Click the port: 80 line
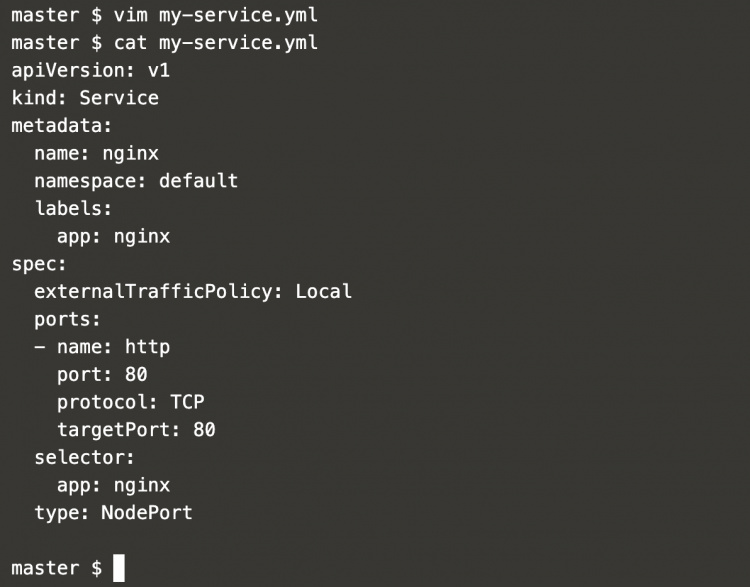Viewport: 750px width, 587px height. click(x=102, y=375)
